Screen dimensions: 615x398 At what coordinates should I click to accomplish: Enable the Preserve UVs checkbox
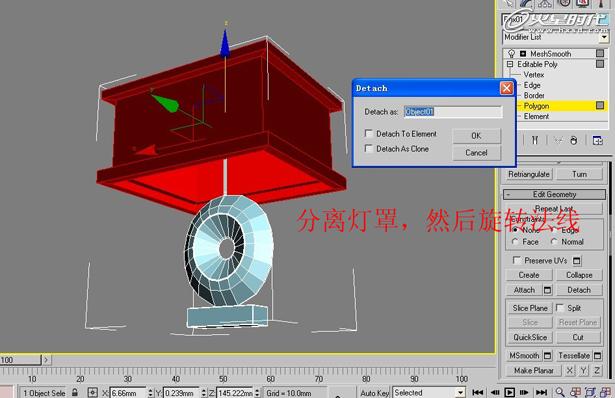517,260
